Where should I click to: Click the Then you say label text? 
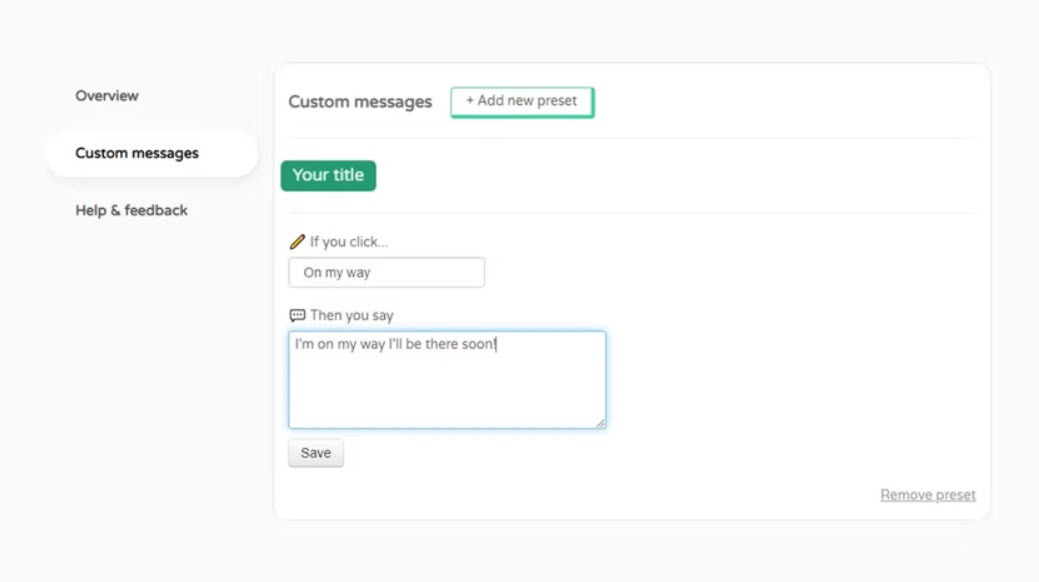tap(352, 316)
